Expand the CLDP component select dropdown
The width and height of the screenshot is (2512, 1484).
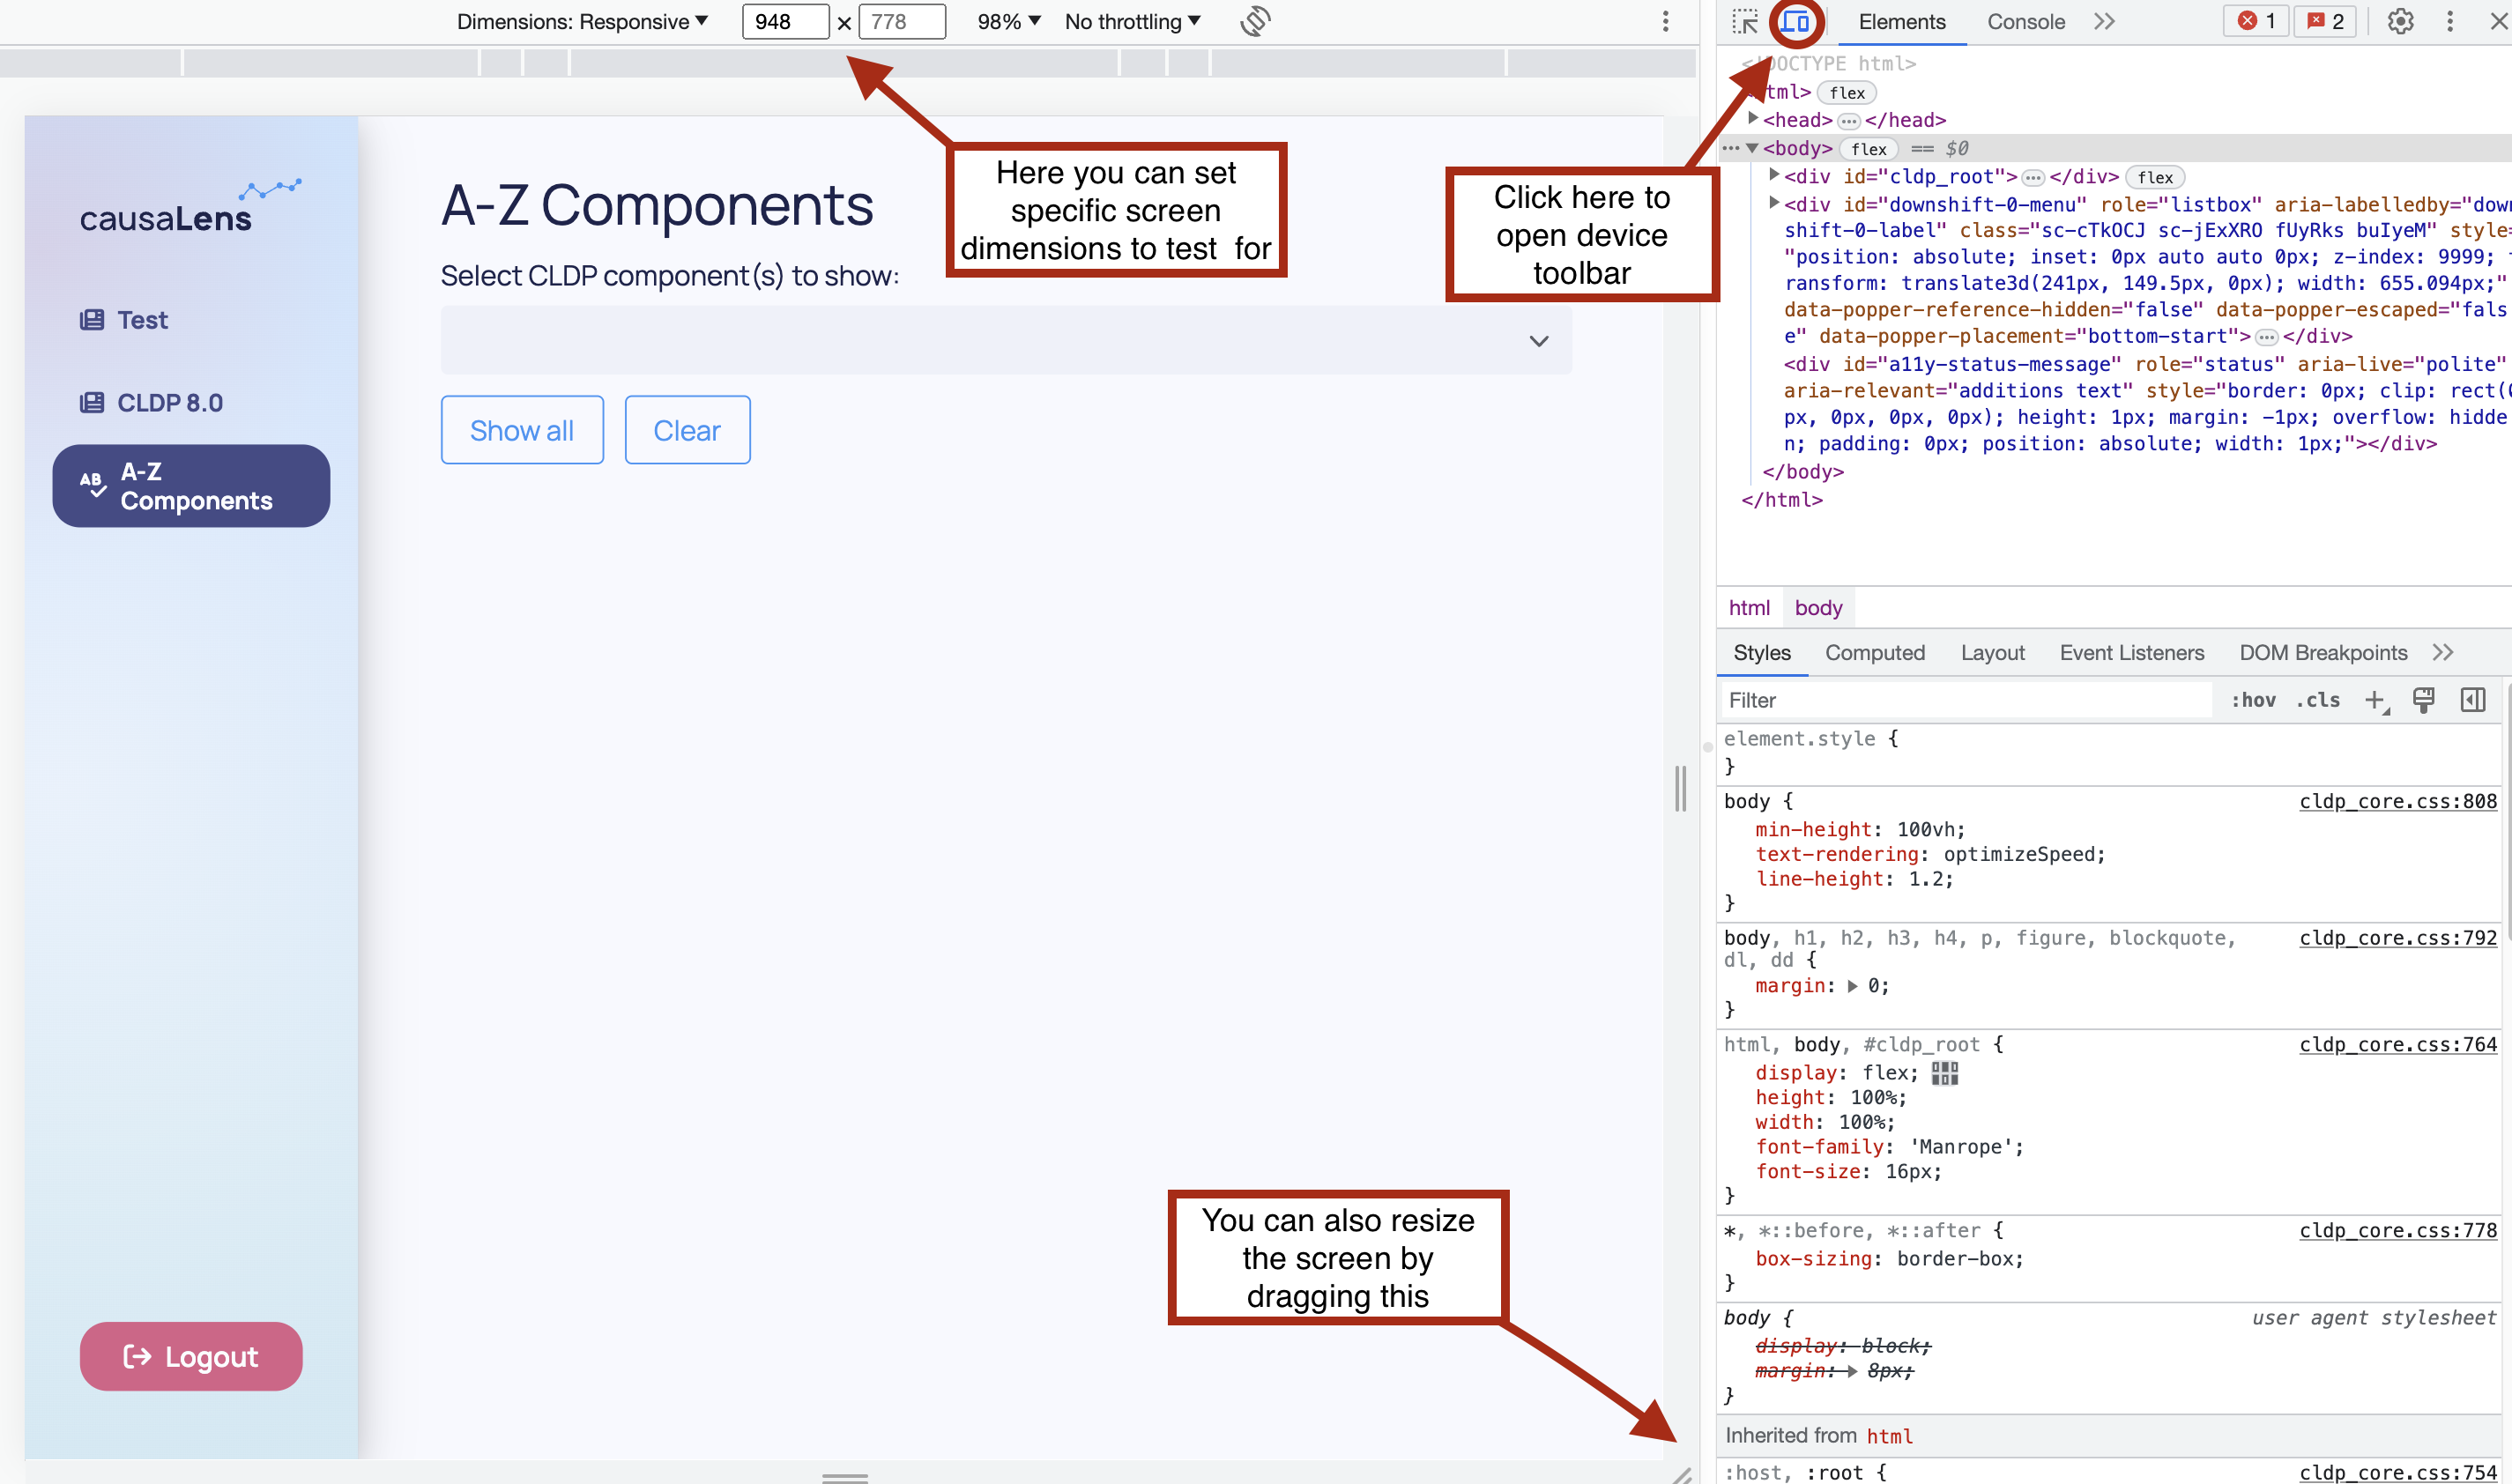pyautogui.click(x=1538, y=341)
